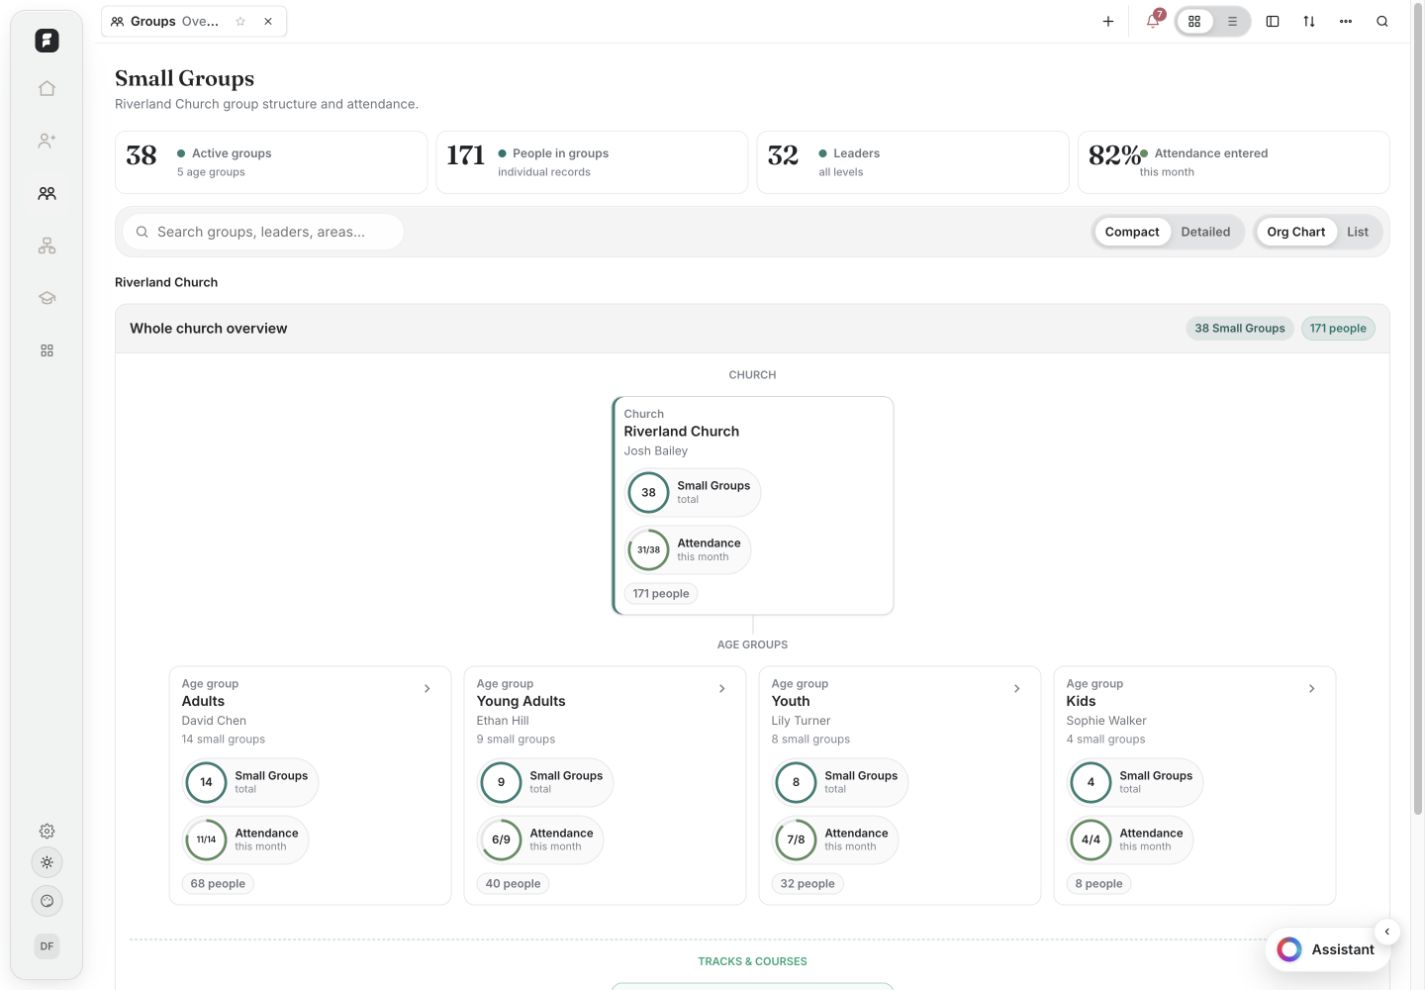Star the Groups tab as favorite

[x=241, y=21]
